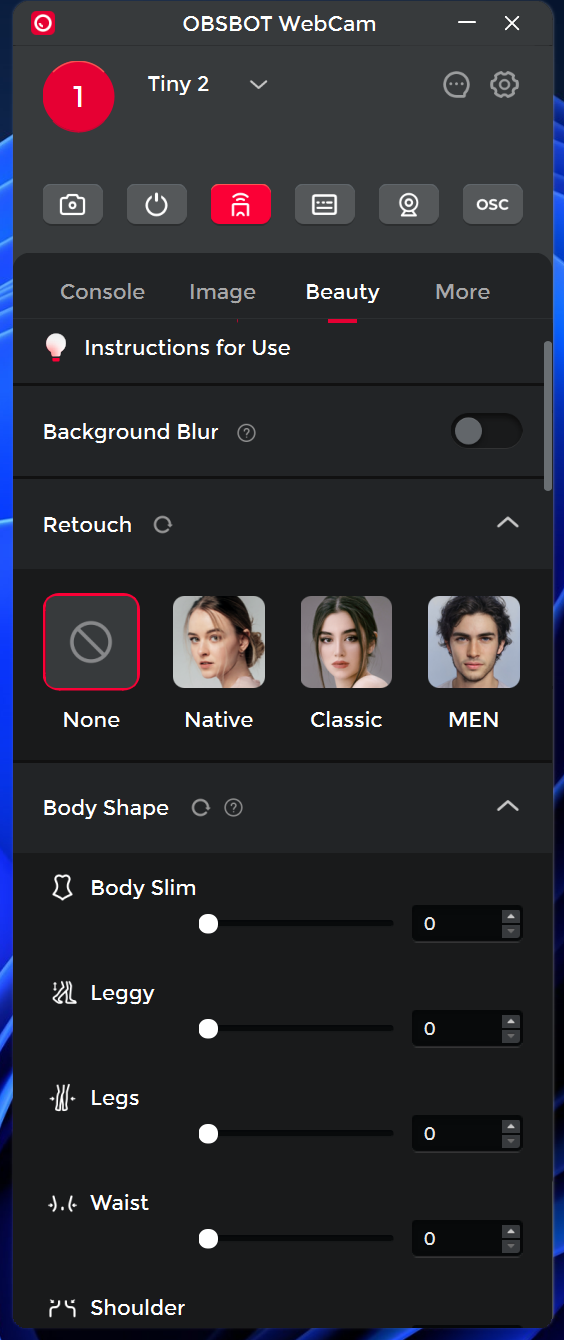Click the Body Slim slider handle
Screen dimensions: 564x1340
tap(208, 924)
